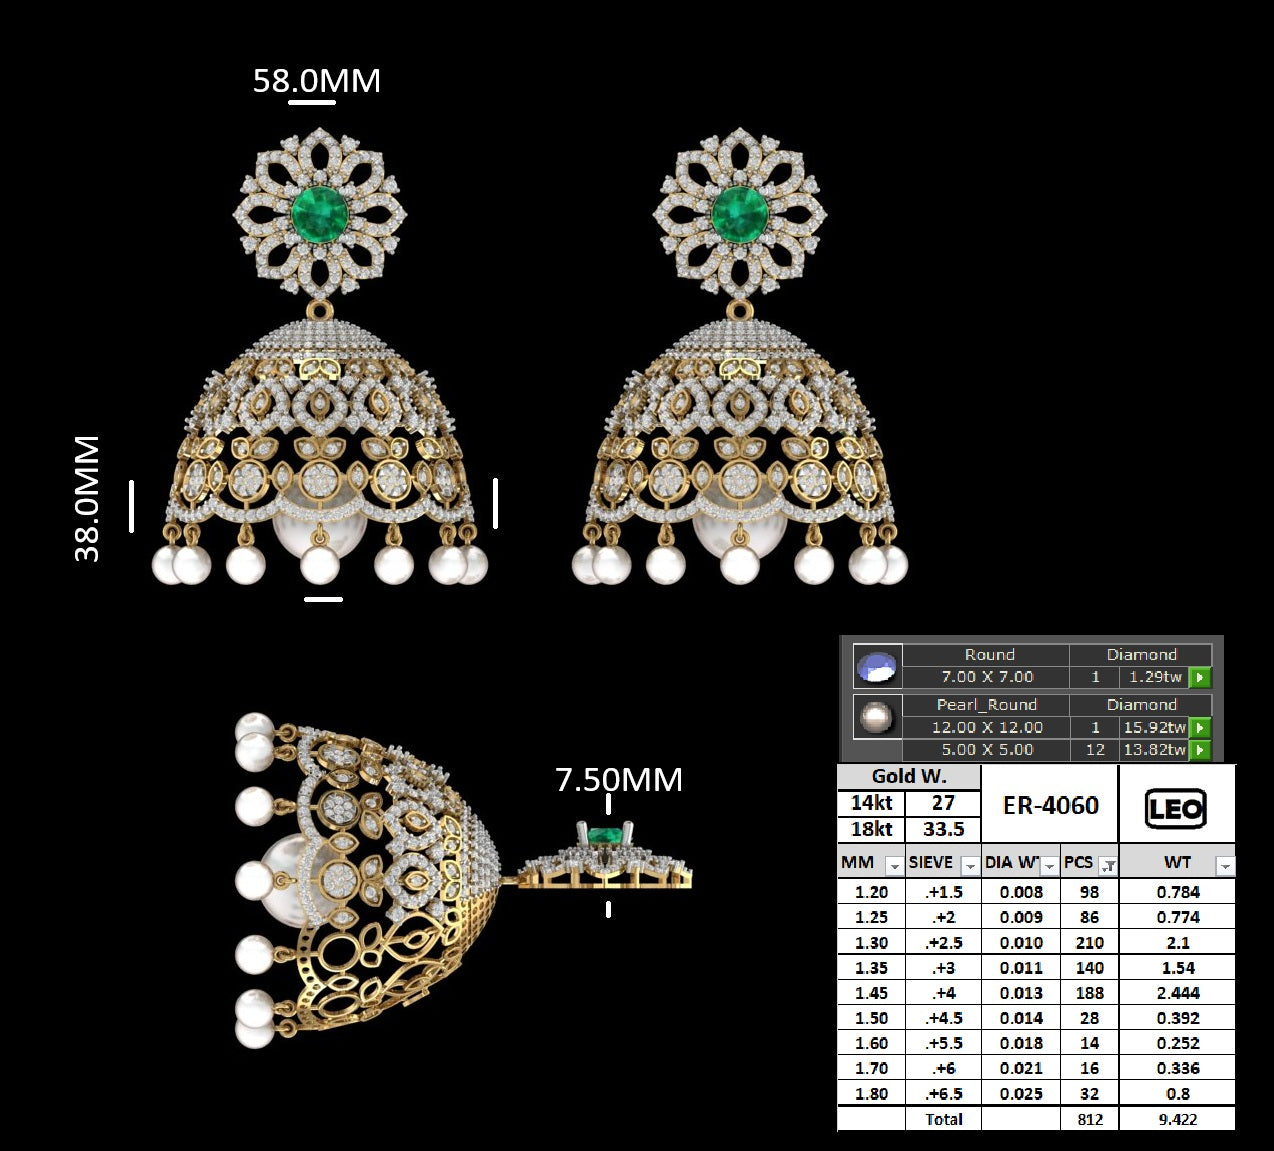Viewport: 1274px width, 1151px height.
Task: Click the LEO logo
Action: 1176,808
